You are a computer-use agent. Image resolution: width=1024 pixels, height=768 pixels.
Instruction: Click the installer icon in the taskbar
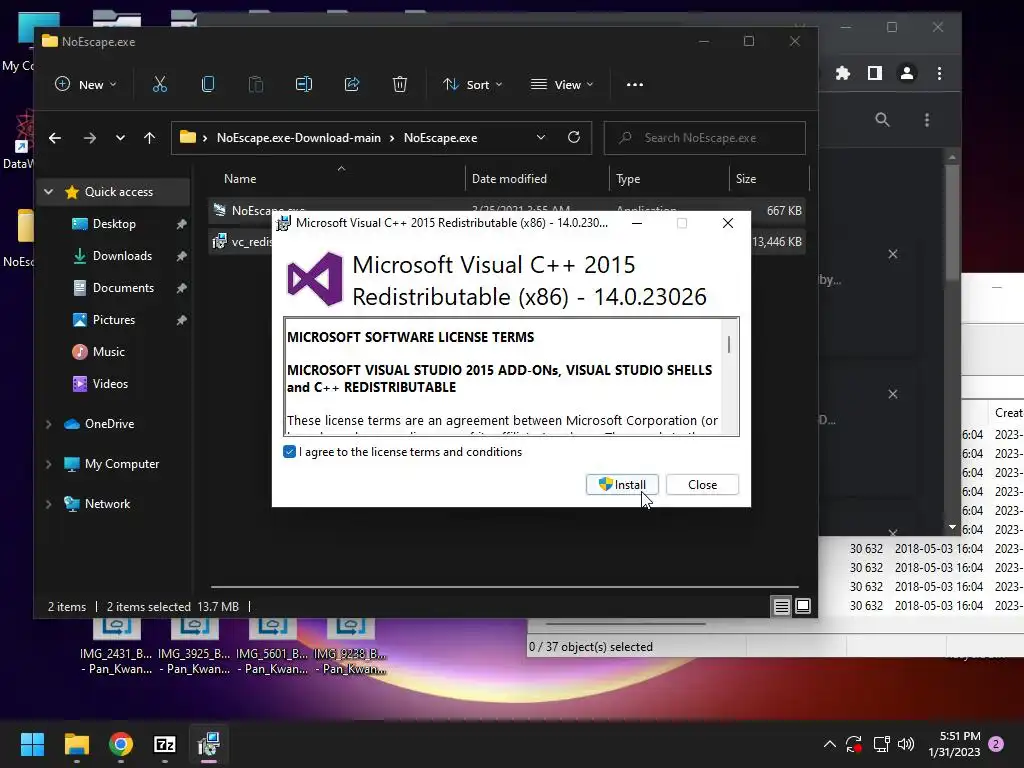tap(209, 744)
